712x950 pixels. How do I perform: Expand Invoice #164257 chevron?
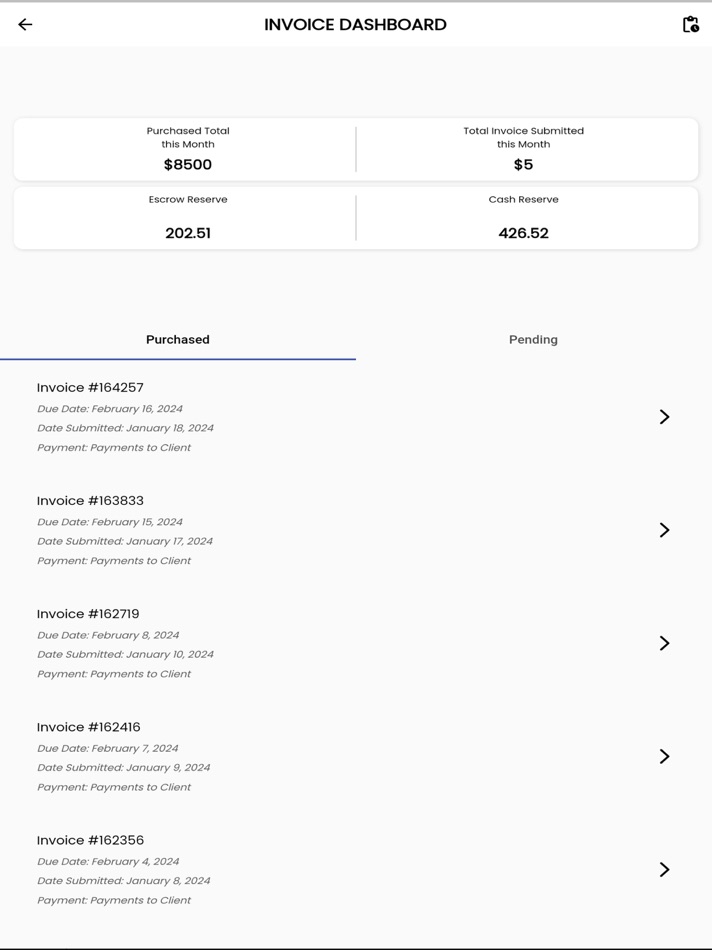[x=664, y=417]
